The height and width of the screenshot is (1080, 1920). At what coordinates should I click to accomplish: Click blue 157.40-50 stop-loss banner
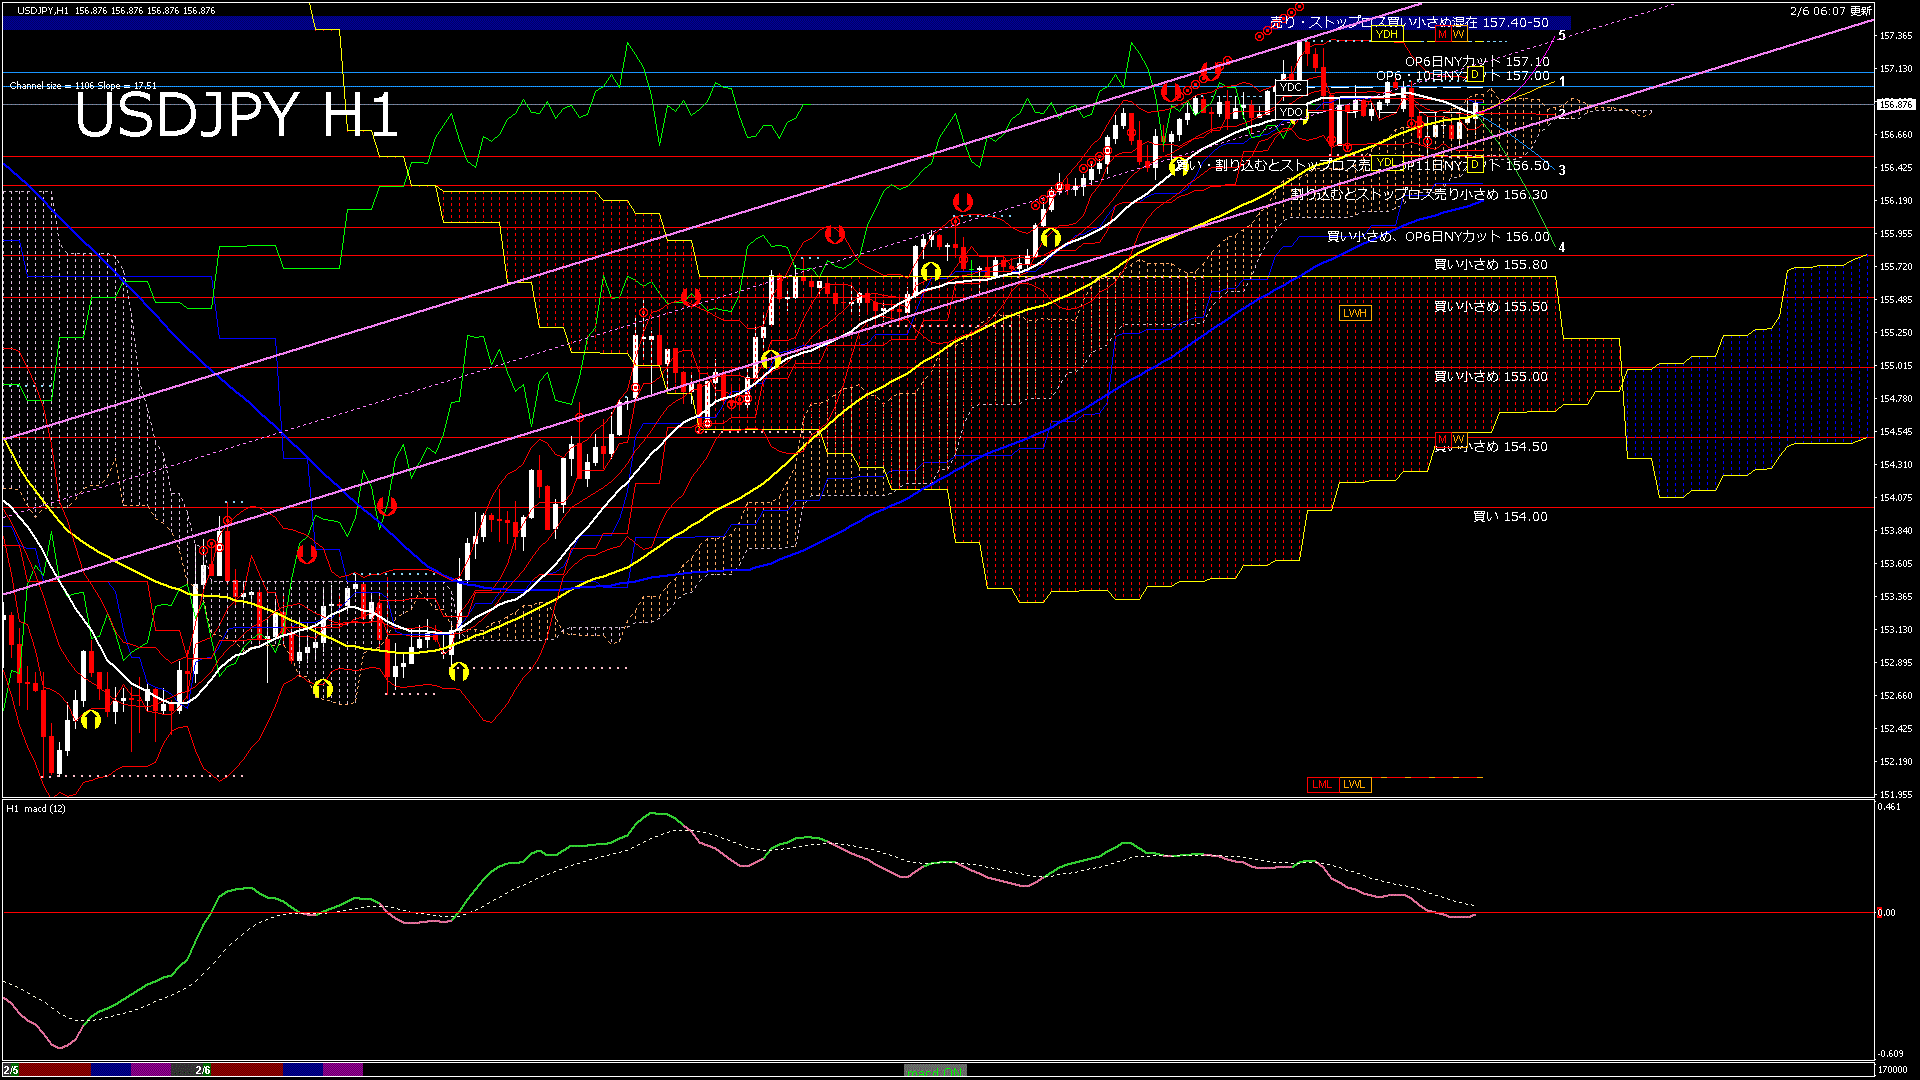(x=1409, y=22)
